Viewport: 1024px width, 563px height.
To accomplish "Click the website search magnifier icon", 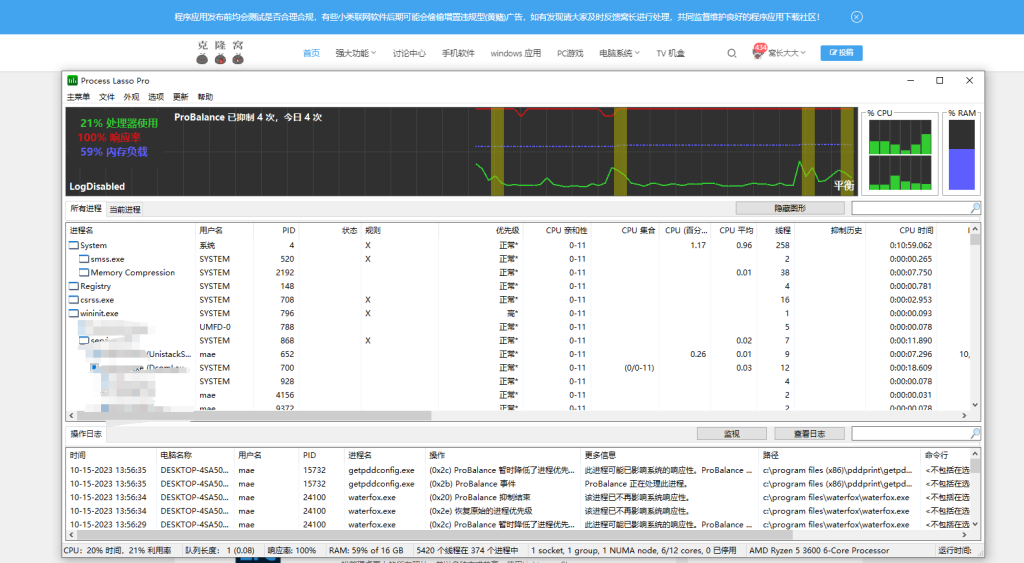I will pyautogui.click(x=731, y=54).
